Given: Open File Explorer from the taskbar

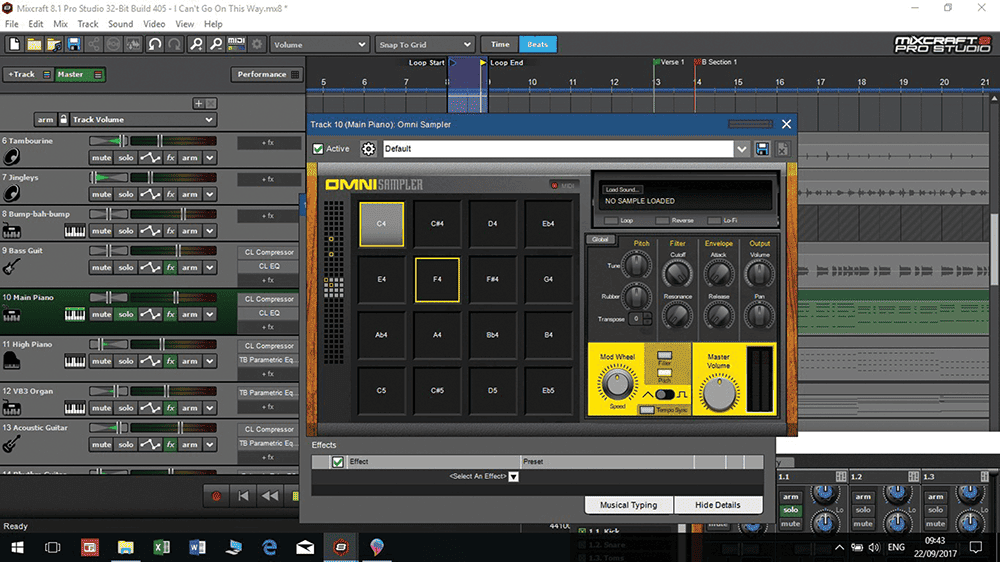Looking at the screenshot, I should click(126, 547).
